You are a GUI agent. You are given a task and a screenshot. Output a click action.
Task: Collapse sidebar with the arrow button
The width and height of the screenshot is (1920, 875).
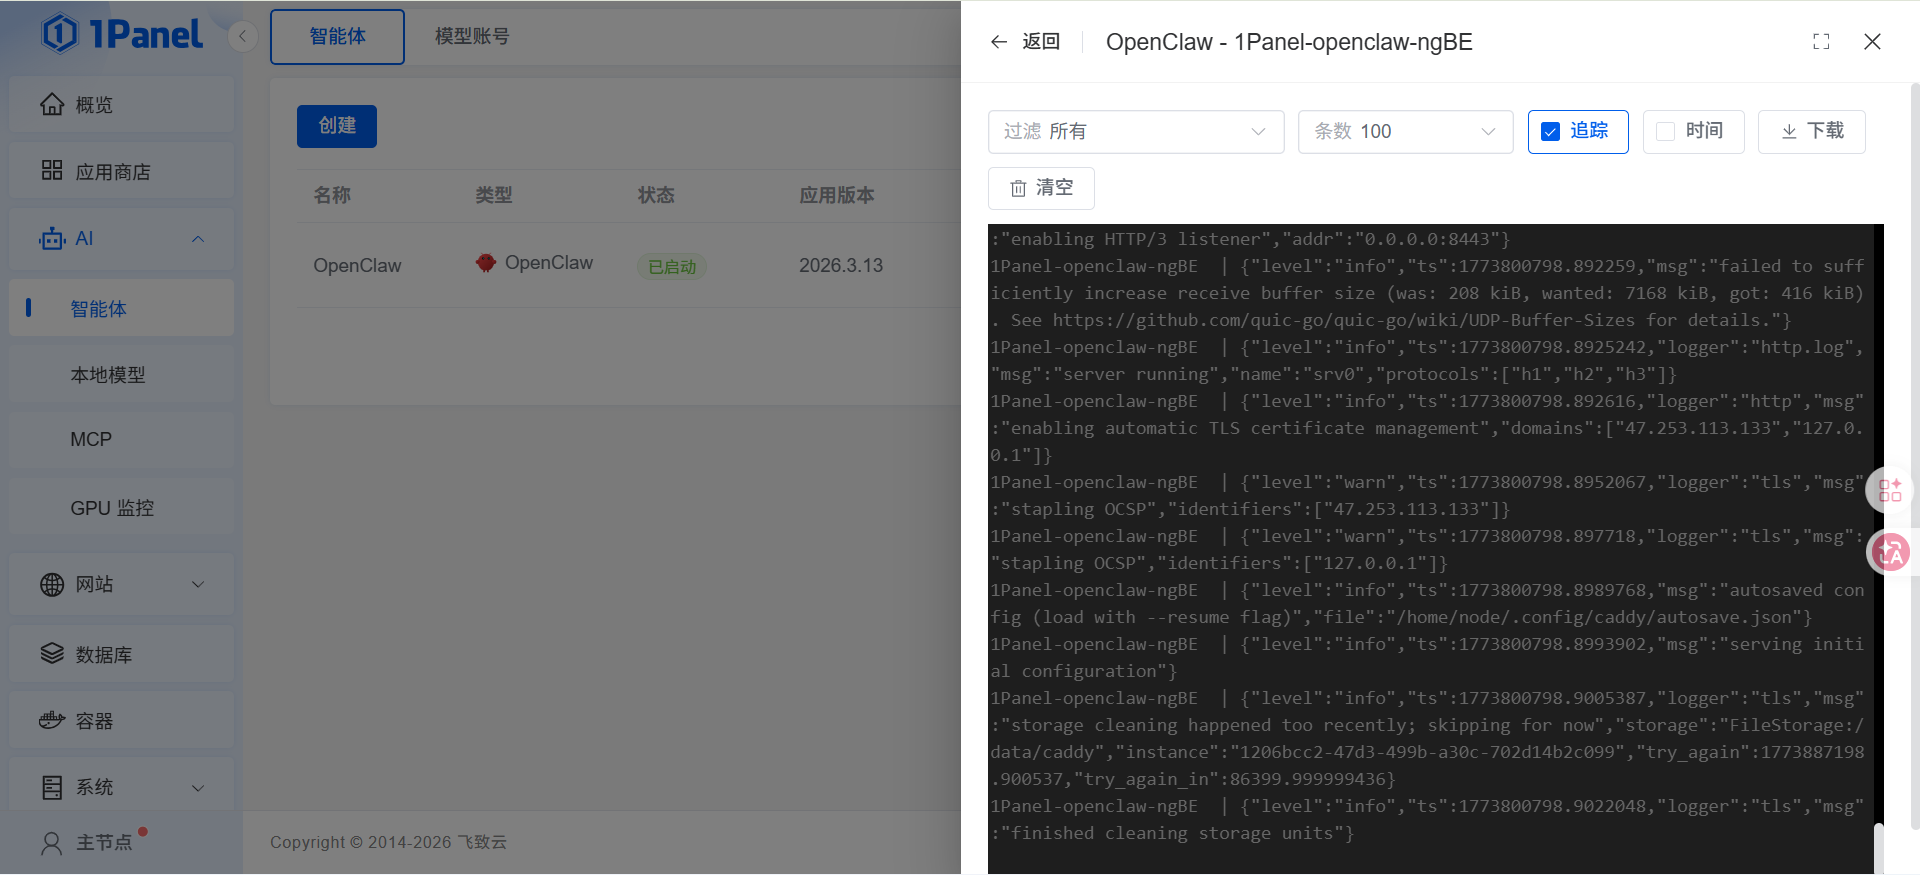click(x=242, y=37)
